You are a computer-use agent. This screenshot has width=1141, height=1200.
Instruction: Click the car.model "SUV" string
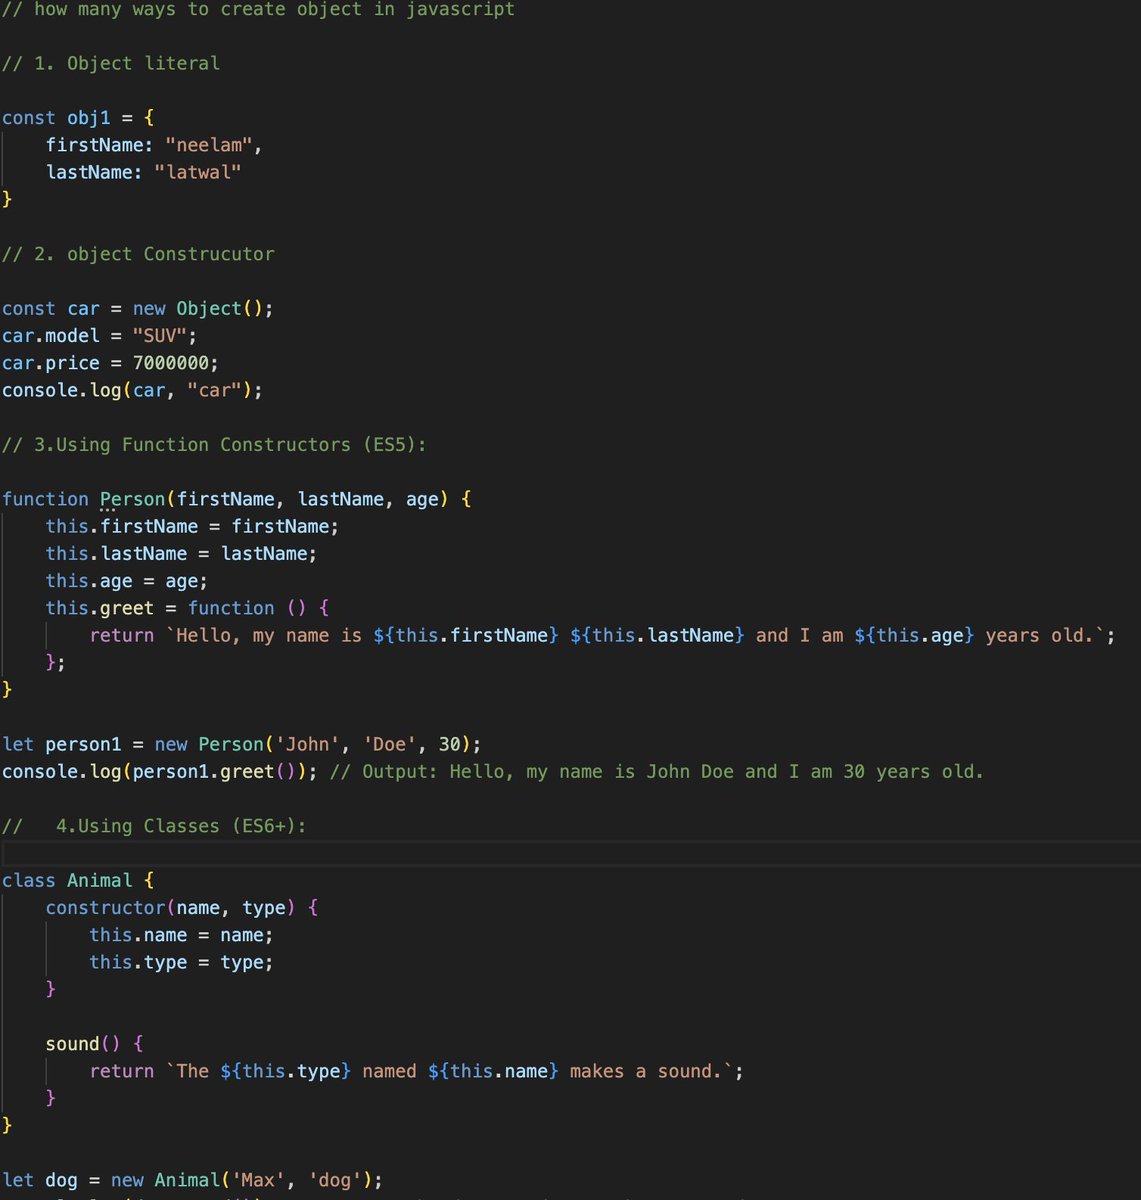click(x=160, y=336)
